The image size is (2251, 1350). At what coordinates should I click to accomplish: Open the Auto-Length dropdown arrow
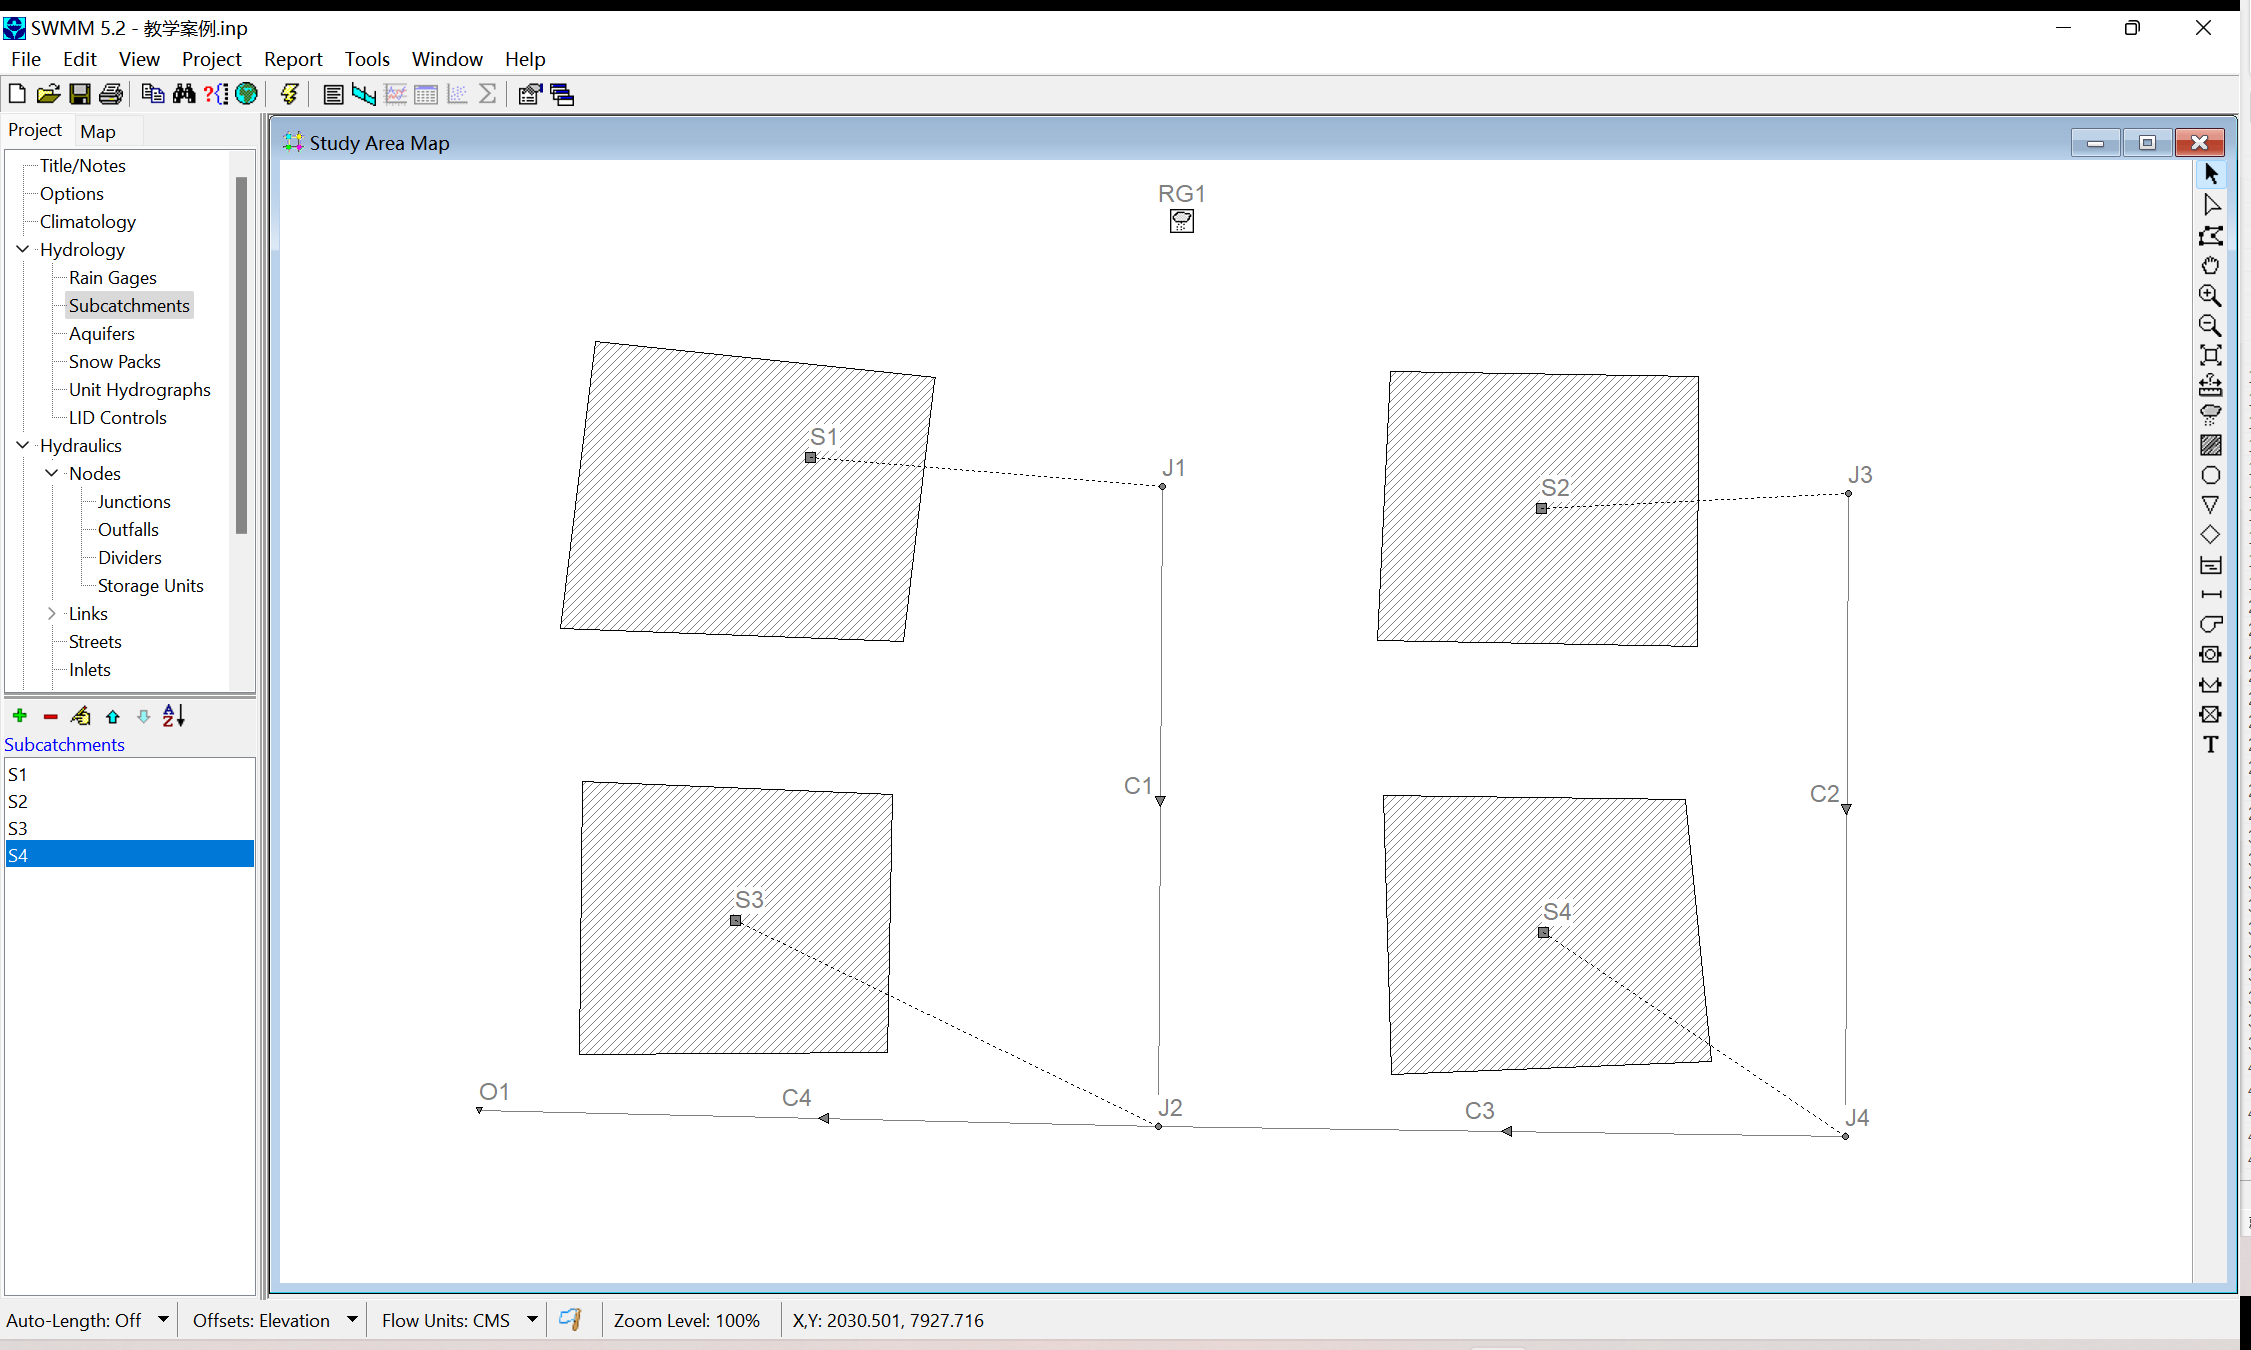pyautogui.click(x=163, y=1319)
